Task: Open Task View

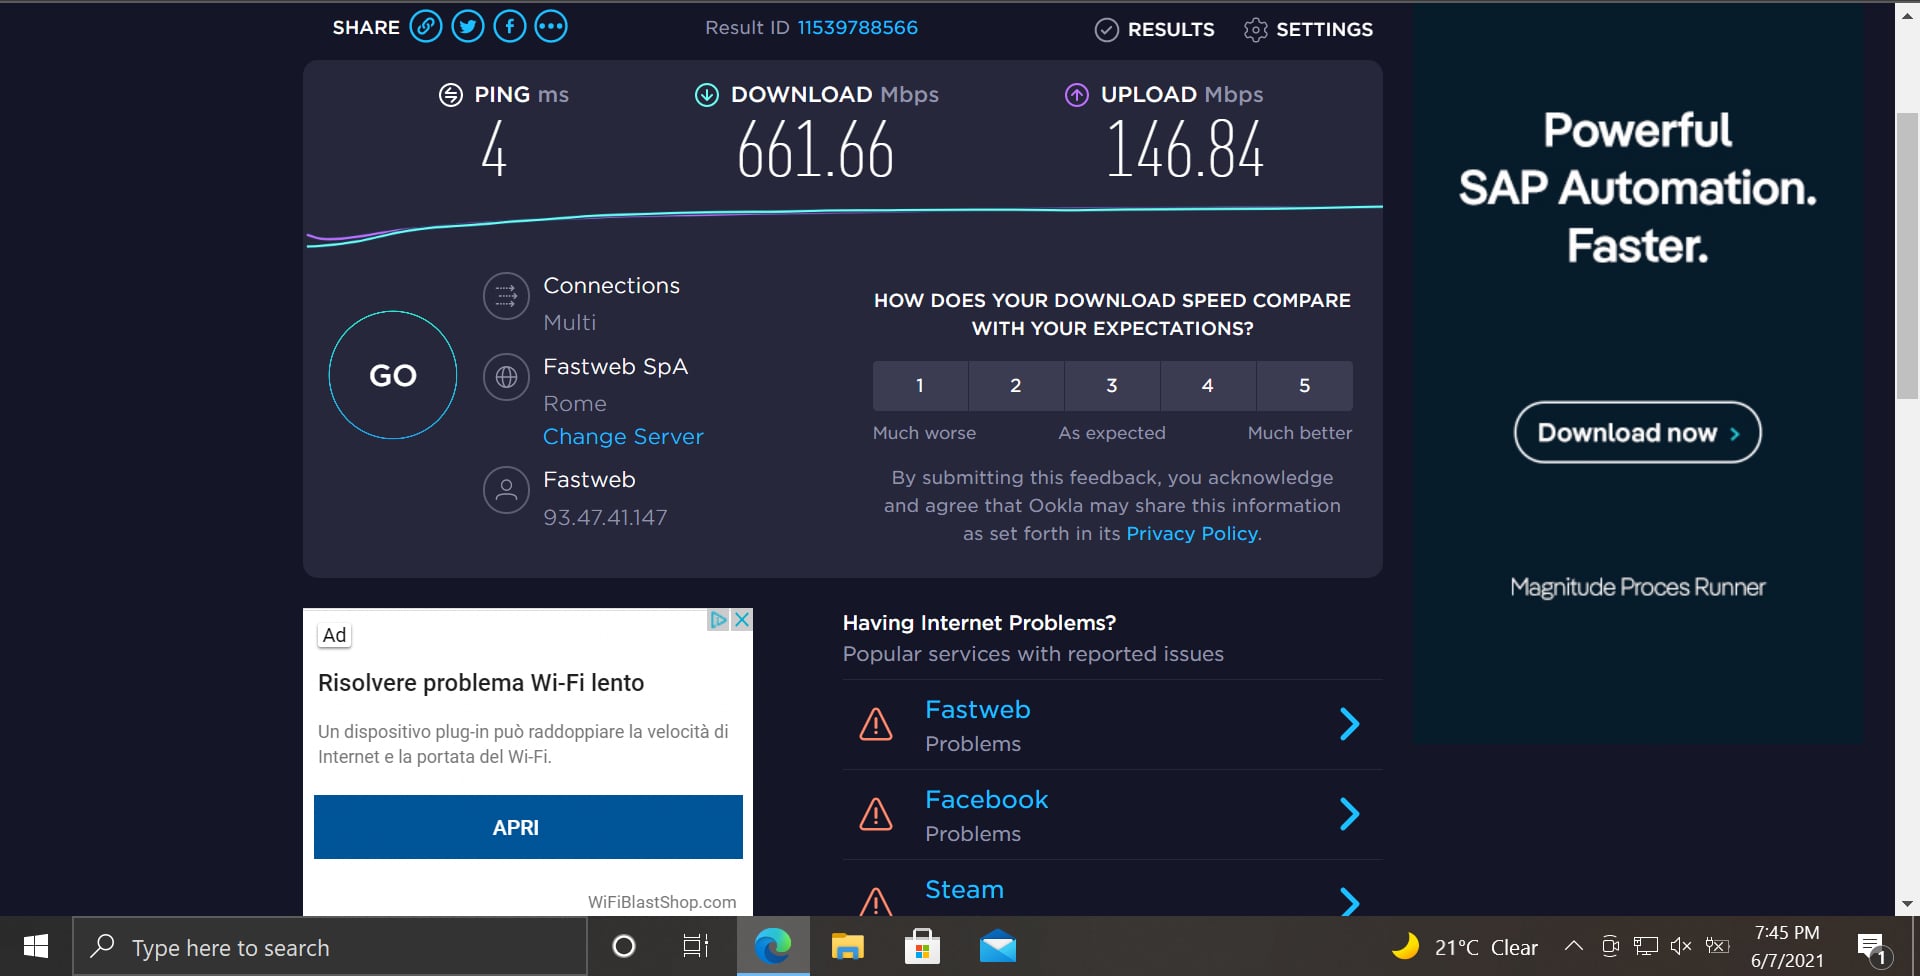Action: tap(696, 946)
